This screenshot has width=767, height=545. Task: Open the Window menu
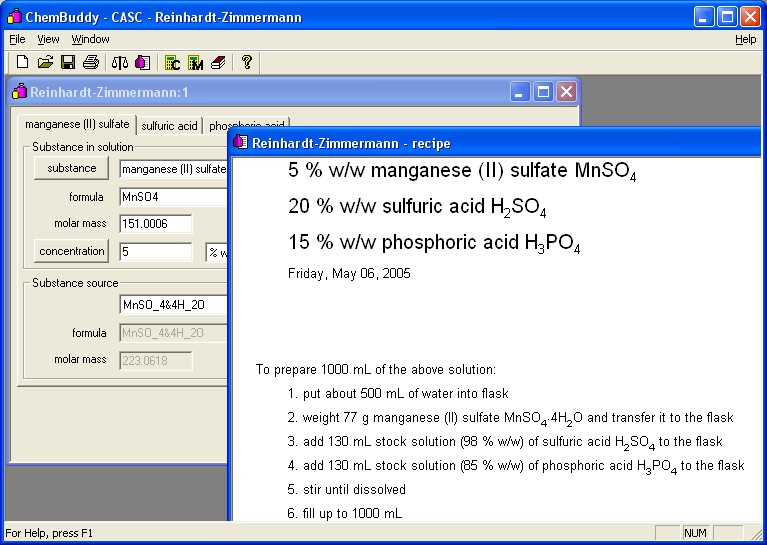[90, 39]
